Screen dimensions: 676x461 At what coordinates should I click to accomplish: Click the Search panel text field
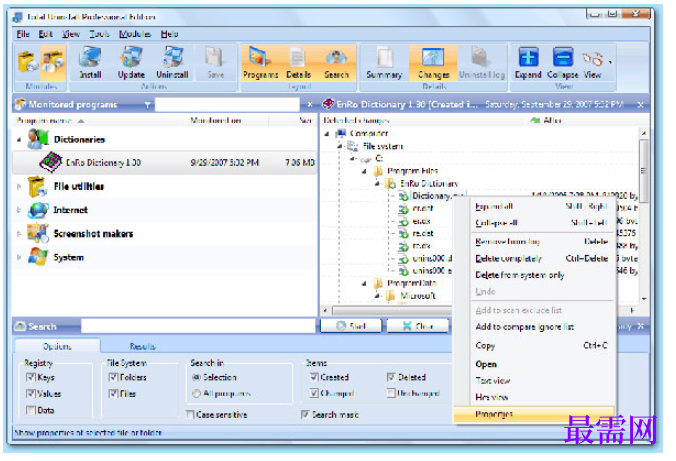point(198,326)
